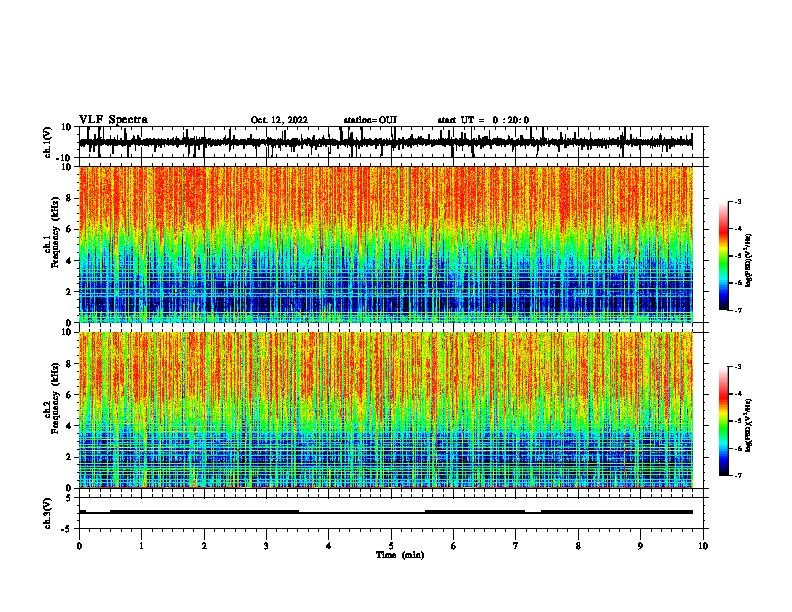Click the "-3" label on lower color bar
Image resolution: width=792 pixels, height=612 pixels.
(x=737, y=367)
